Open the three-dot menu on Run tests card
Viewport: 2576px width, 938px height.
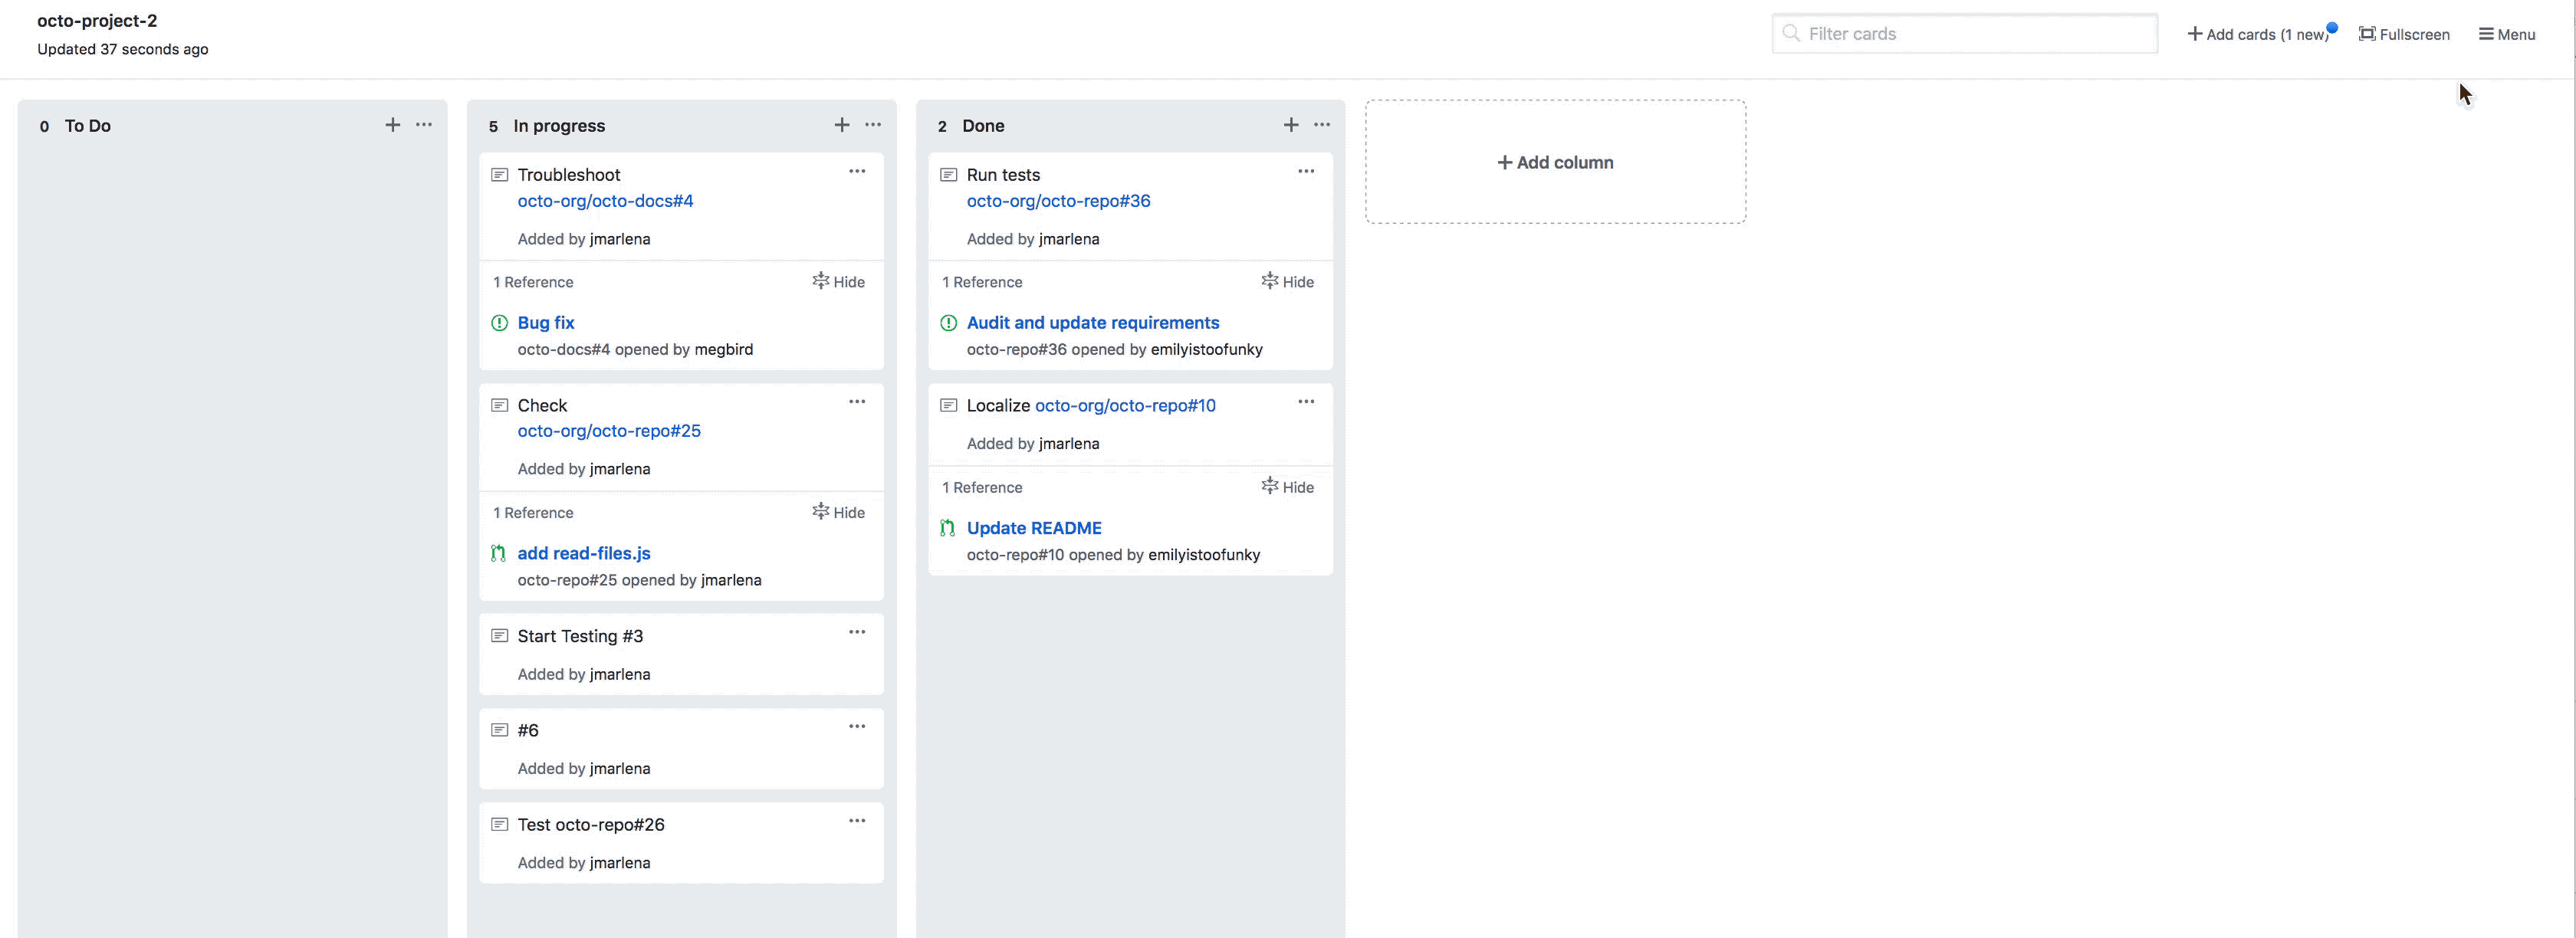pos(1306,169)
